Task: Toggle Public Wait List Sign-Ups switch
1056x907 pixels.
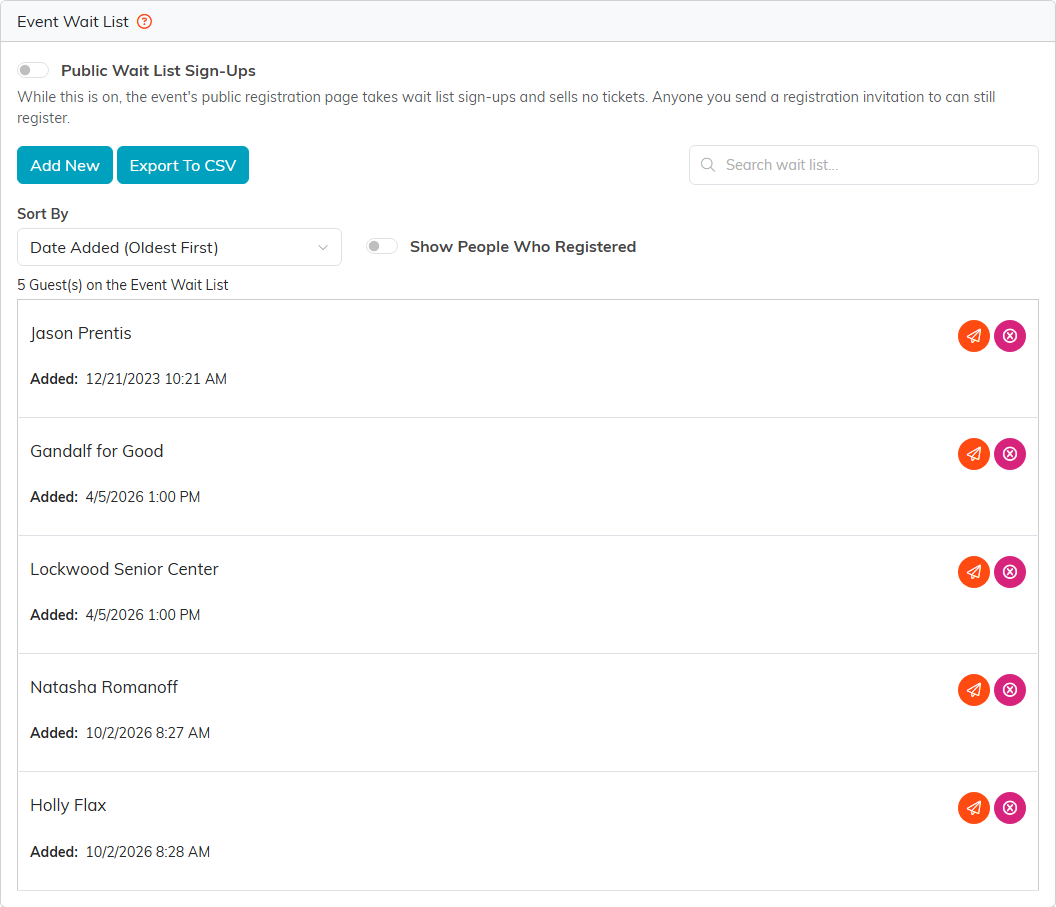Action: 33,70
